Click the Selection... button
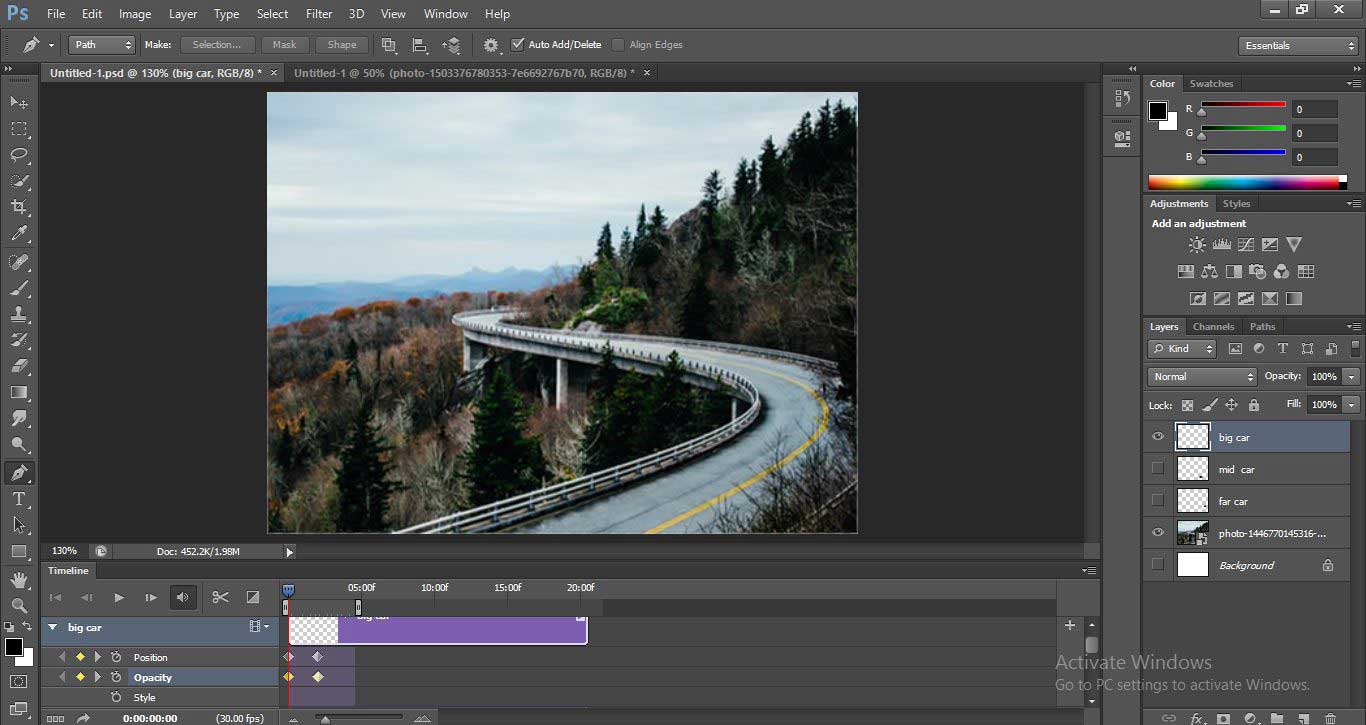The image size is (1366, 725). pos(217,45)
